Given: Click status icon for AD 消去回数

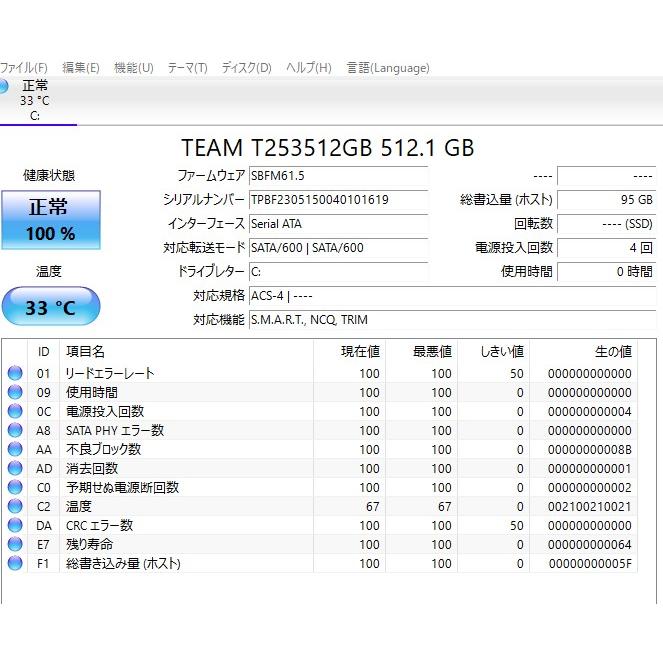Looking at the screenshot, I should point(15,468).
